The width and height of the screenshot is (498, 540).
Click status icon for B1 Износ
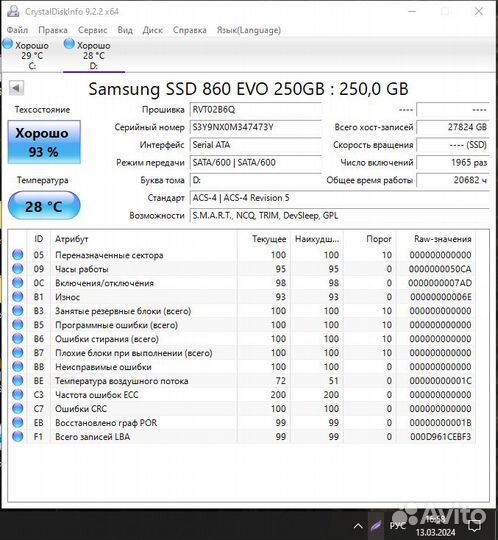pos(18,297)
